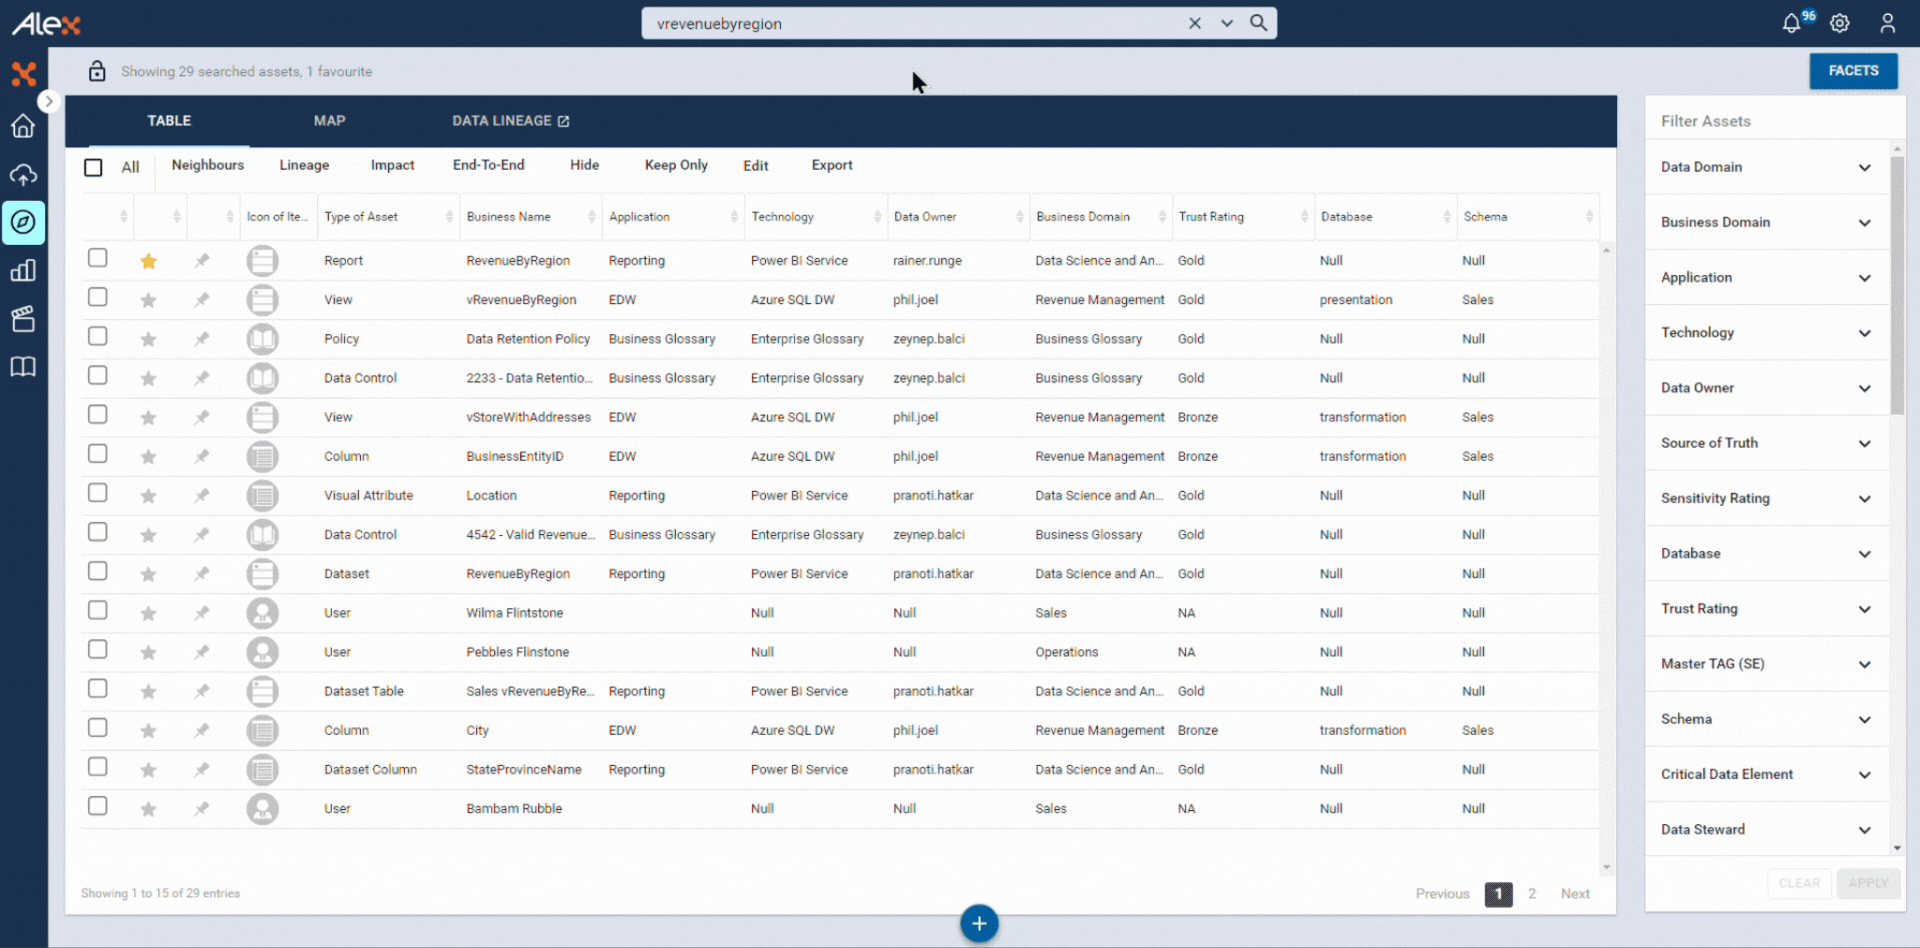Expand the Data Domain filter
1920x948 pixels.
pos(1766,167)
